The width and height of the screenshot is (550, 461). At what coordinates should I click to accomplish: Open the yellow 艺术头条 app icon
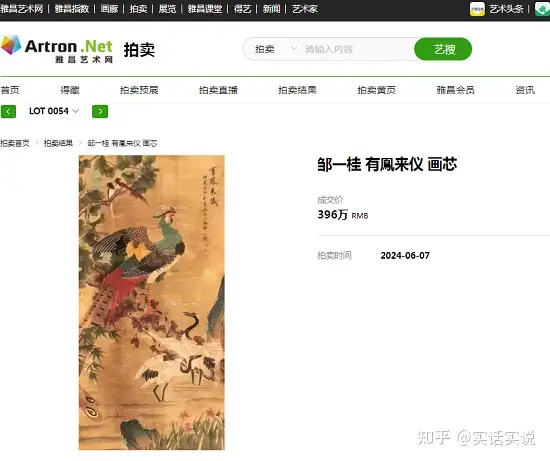point(477,9)
